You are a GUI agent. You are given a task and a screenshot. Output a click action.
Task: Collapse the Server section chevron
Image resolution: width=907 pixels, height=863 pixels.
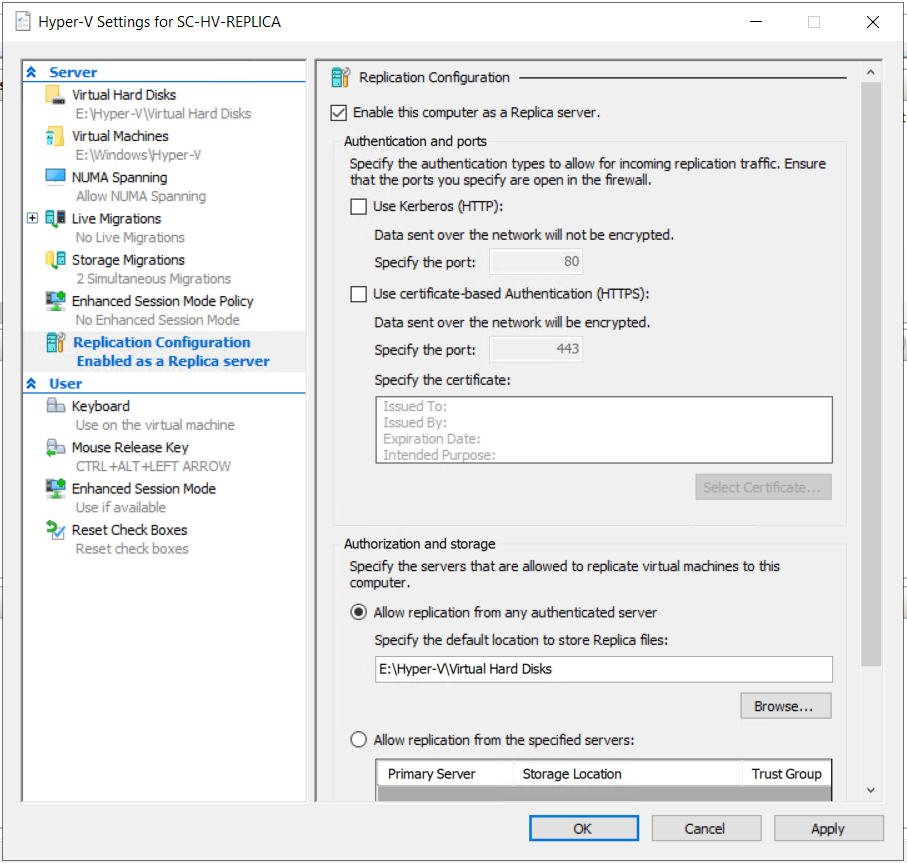pyautogui.click(x=32, y=72)
